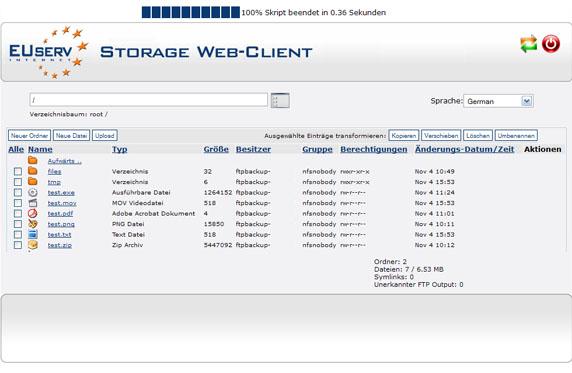The height and width of the screenshot is (373, 572).
Task: Click the green-orange refresh arrows icon
Action: (528, 44)
